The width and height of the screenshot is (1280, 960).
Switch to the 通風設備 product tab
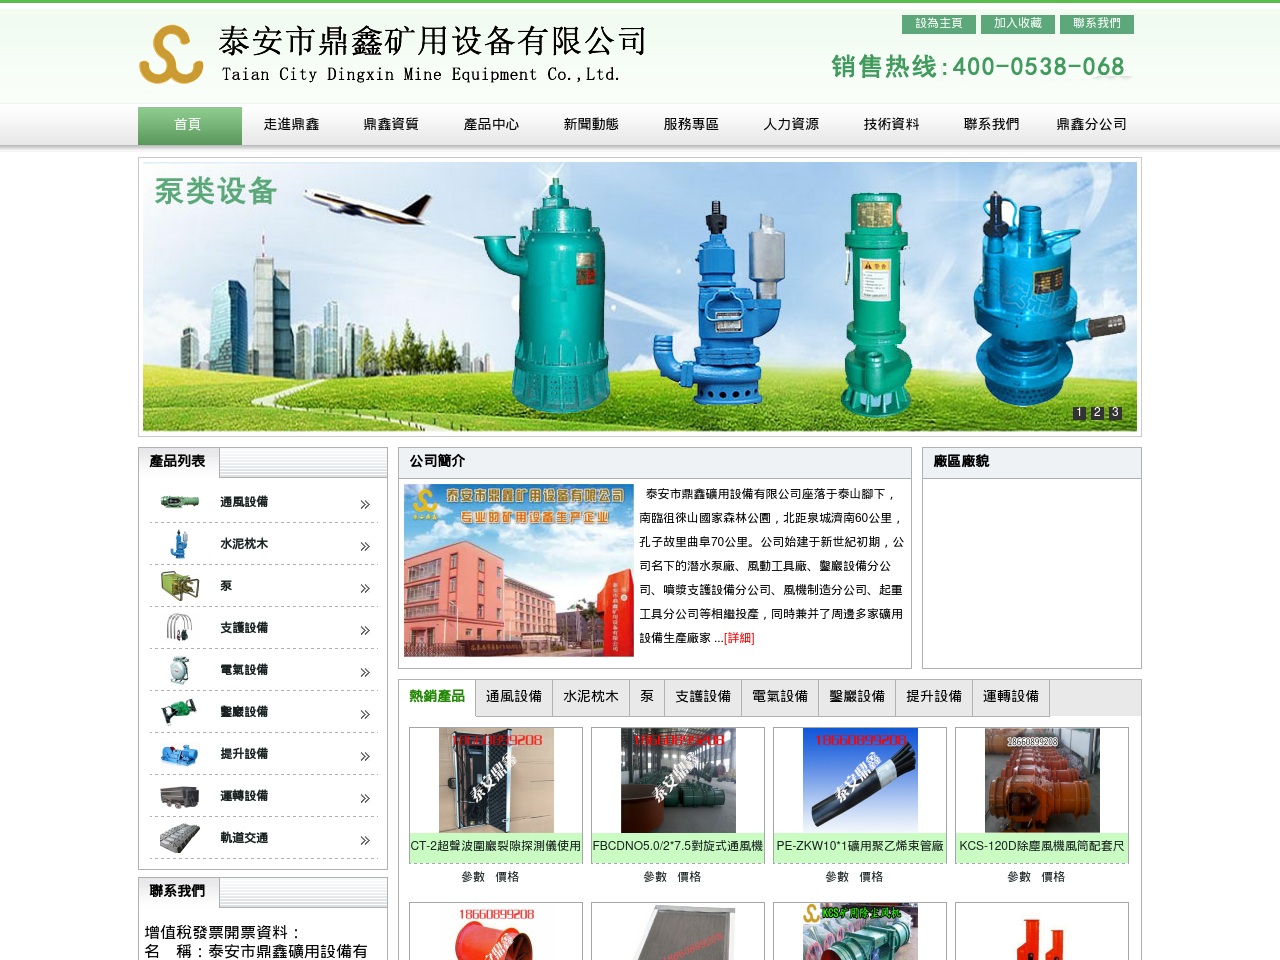[514, 697]
